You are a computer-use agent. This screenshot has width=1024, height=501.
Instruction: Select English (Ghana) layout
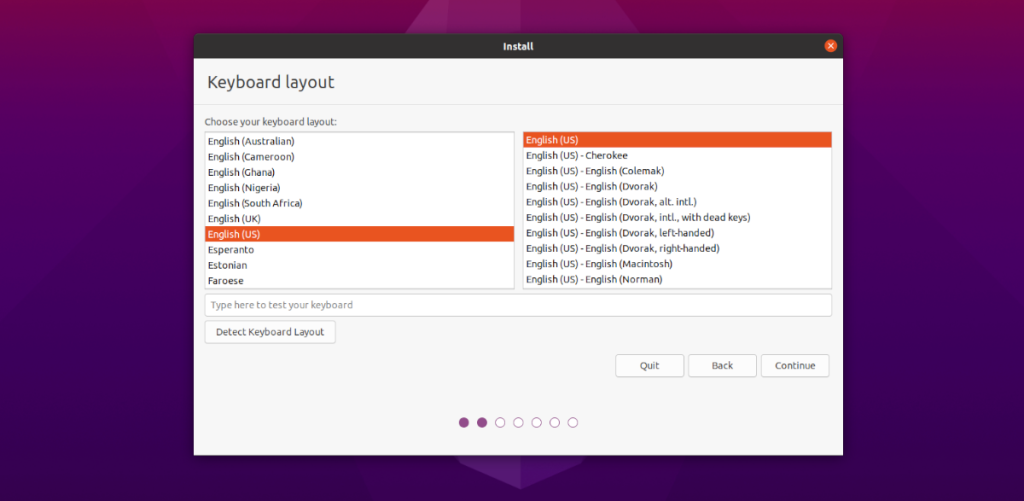[359, 172]
